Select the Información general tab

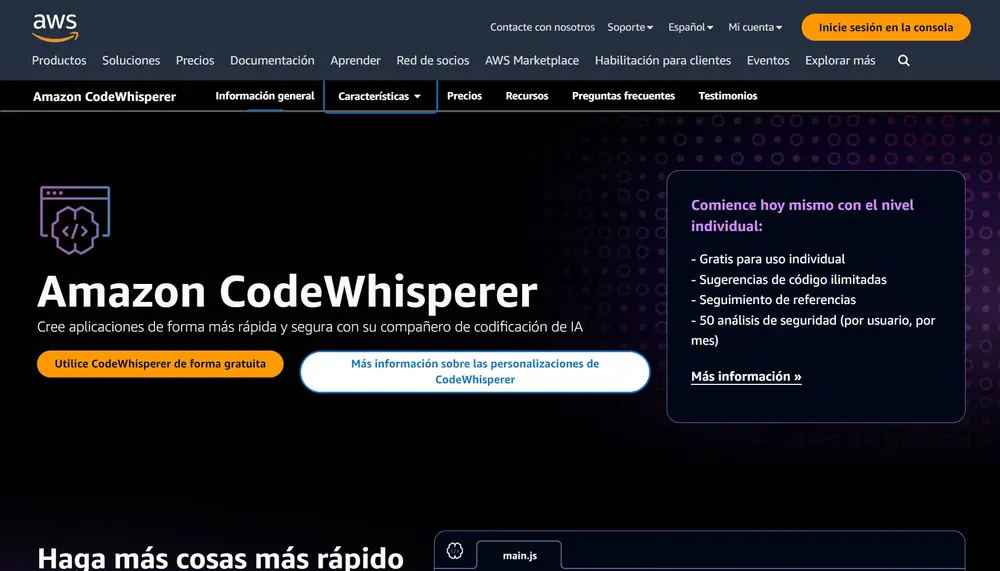[x=265, y=96]
